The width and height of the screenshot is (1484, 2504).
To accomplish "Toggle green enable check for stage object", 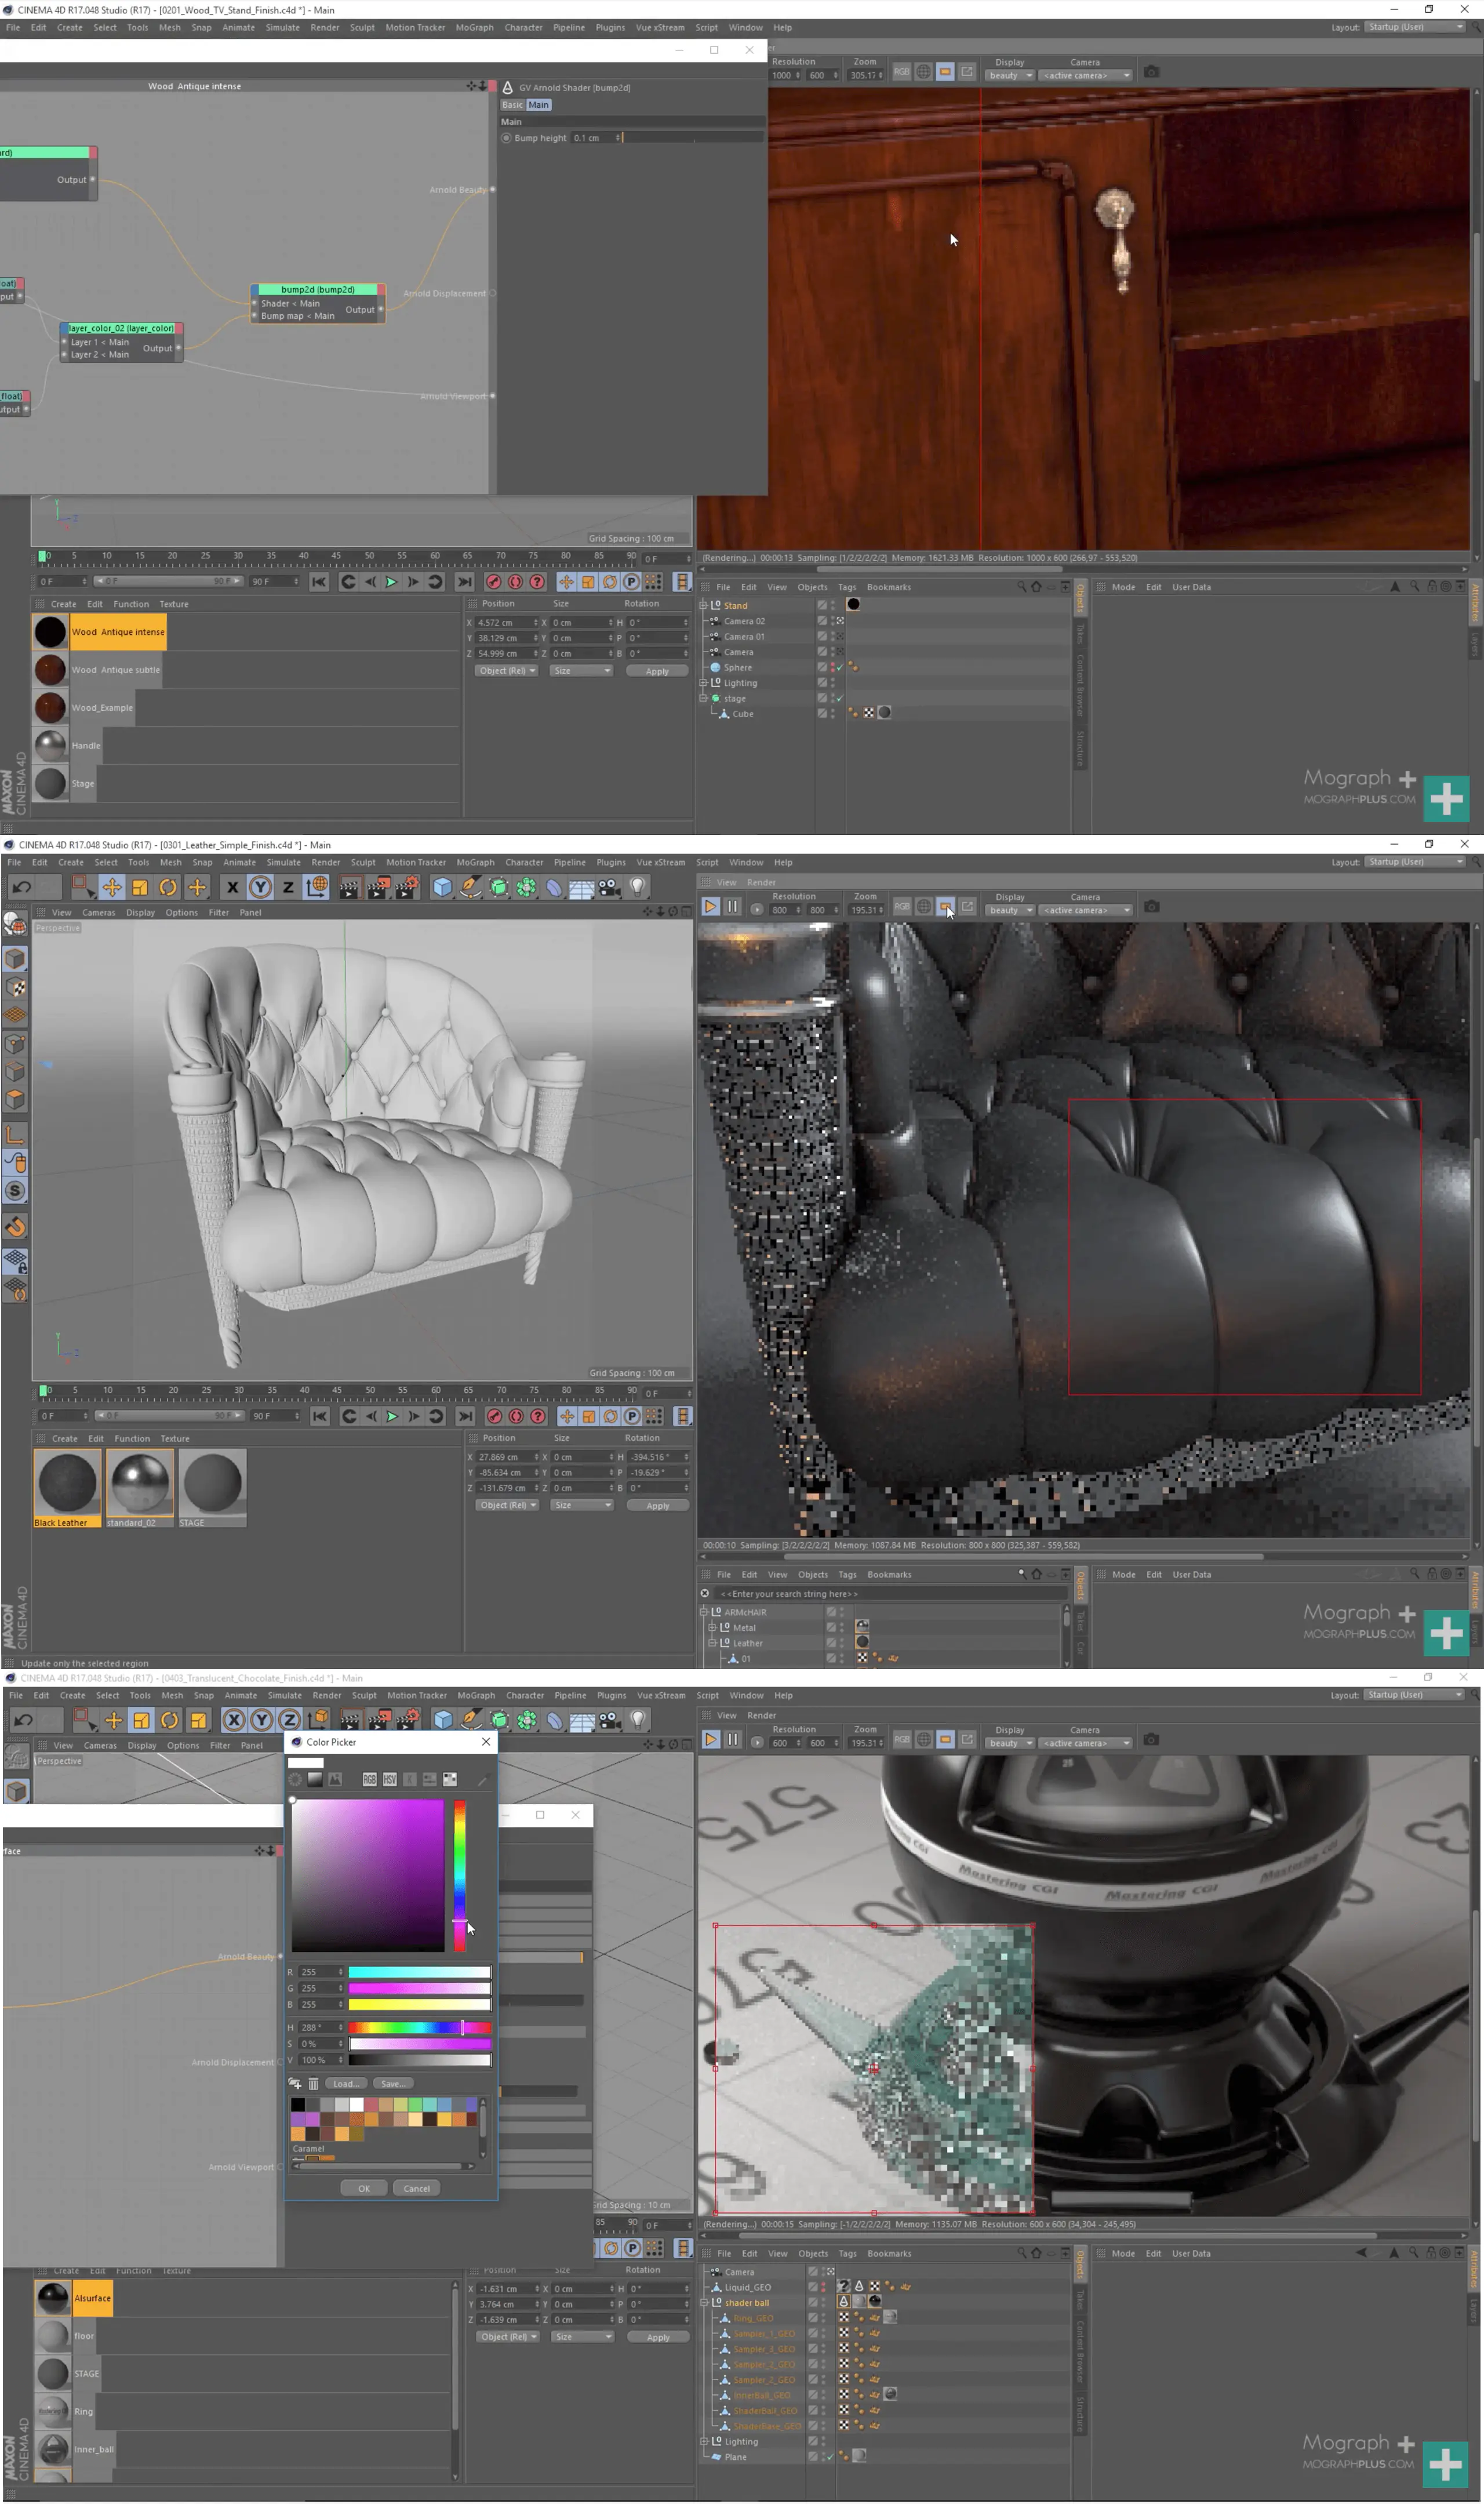I will pos(840,699).
